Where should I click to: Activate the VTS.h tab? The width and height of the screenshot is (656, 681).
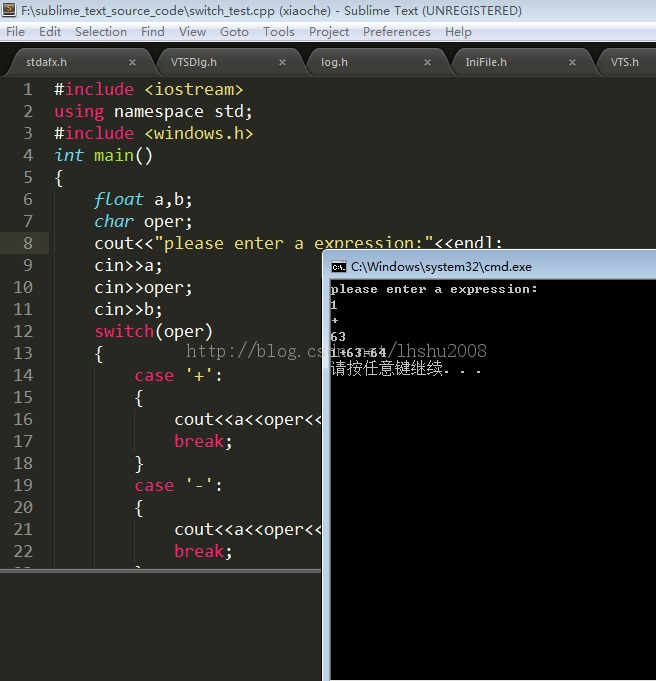(x=624, y=62)
